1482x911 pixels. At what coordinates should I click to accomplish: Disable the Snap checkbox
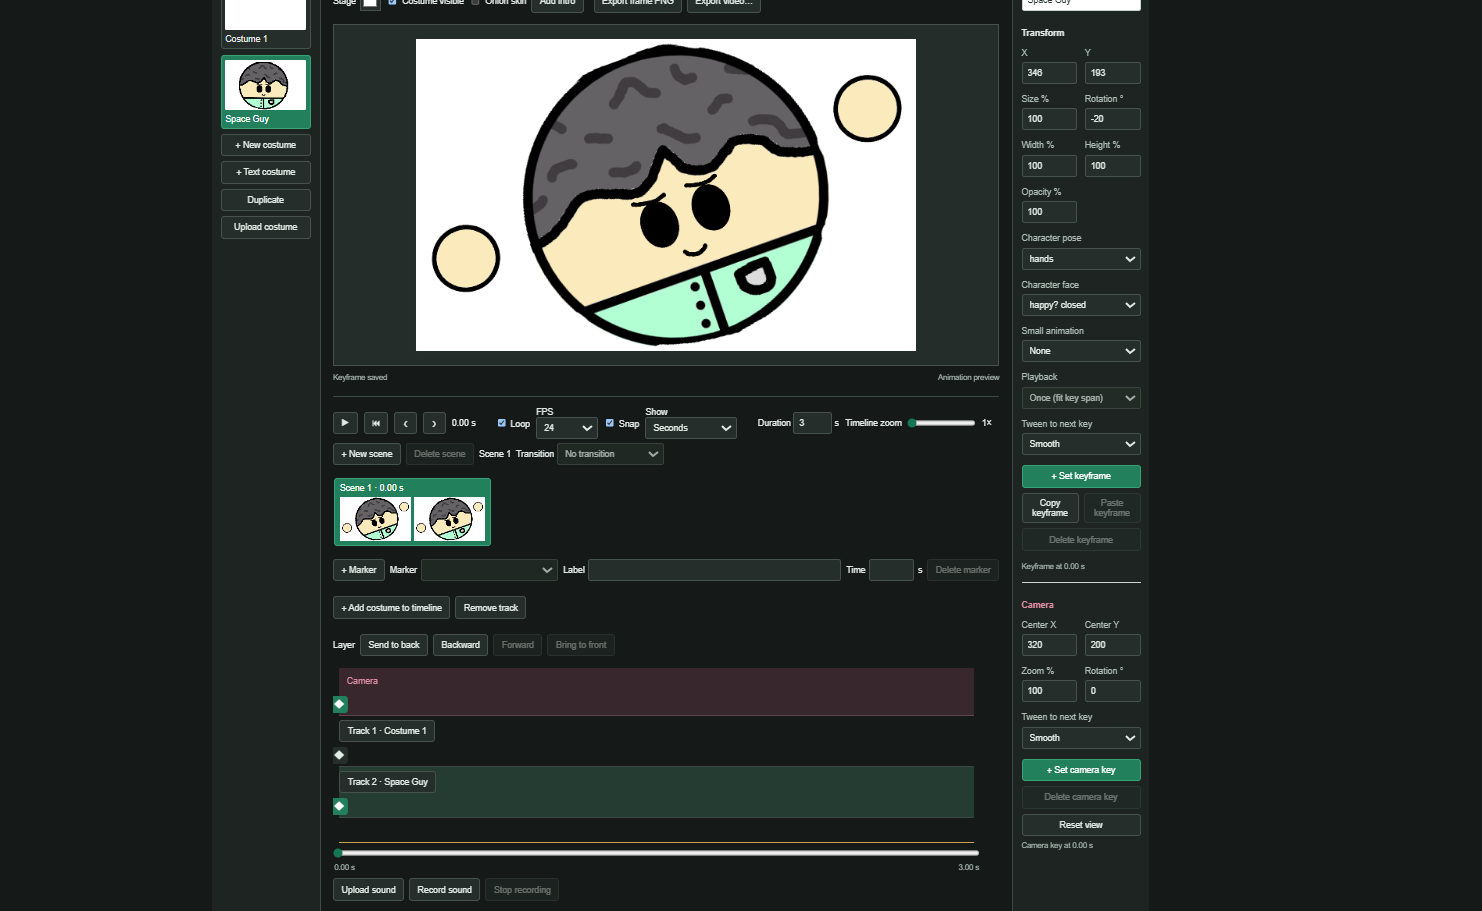(610, 423)
